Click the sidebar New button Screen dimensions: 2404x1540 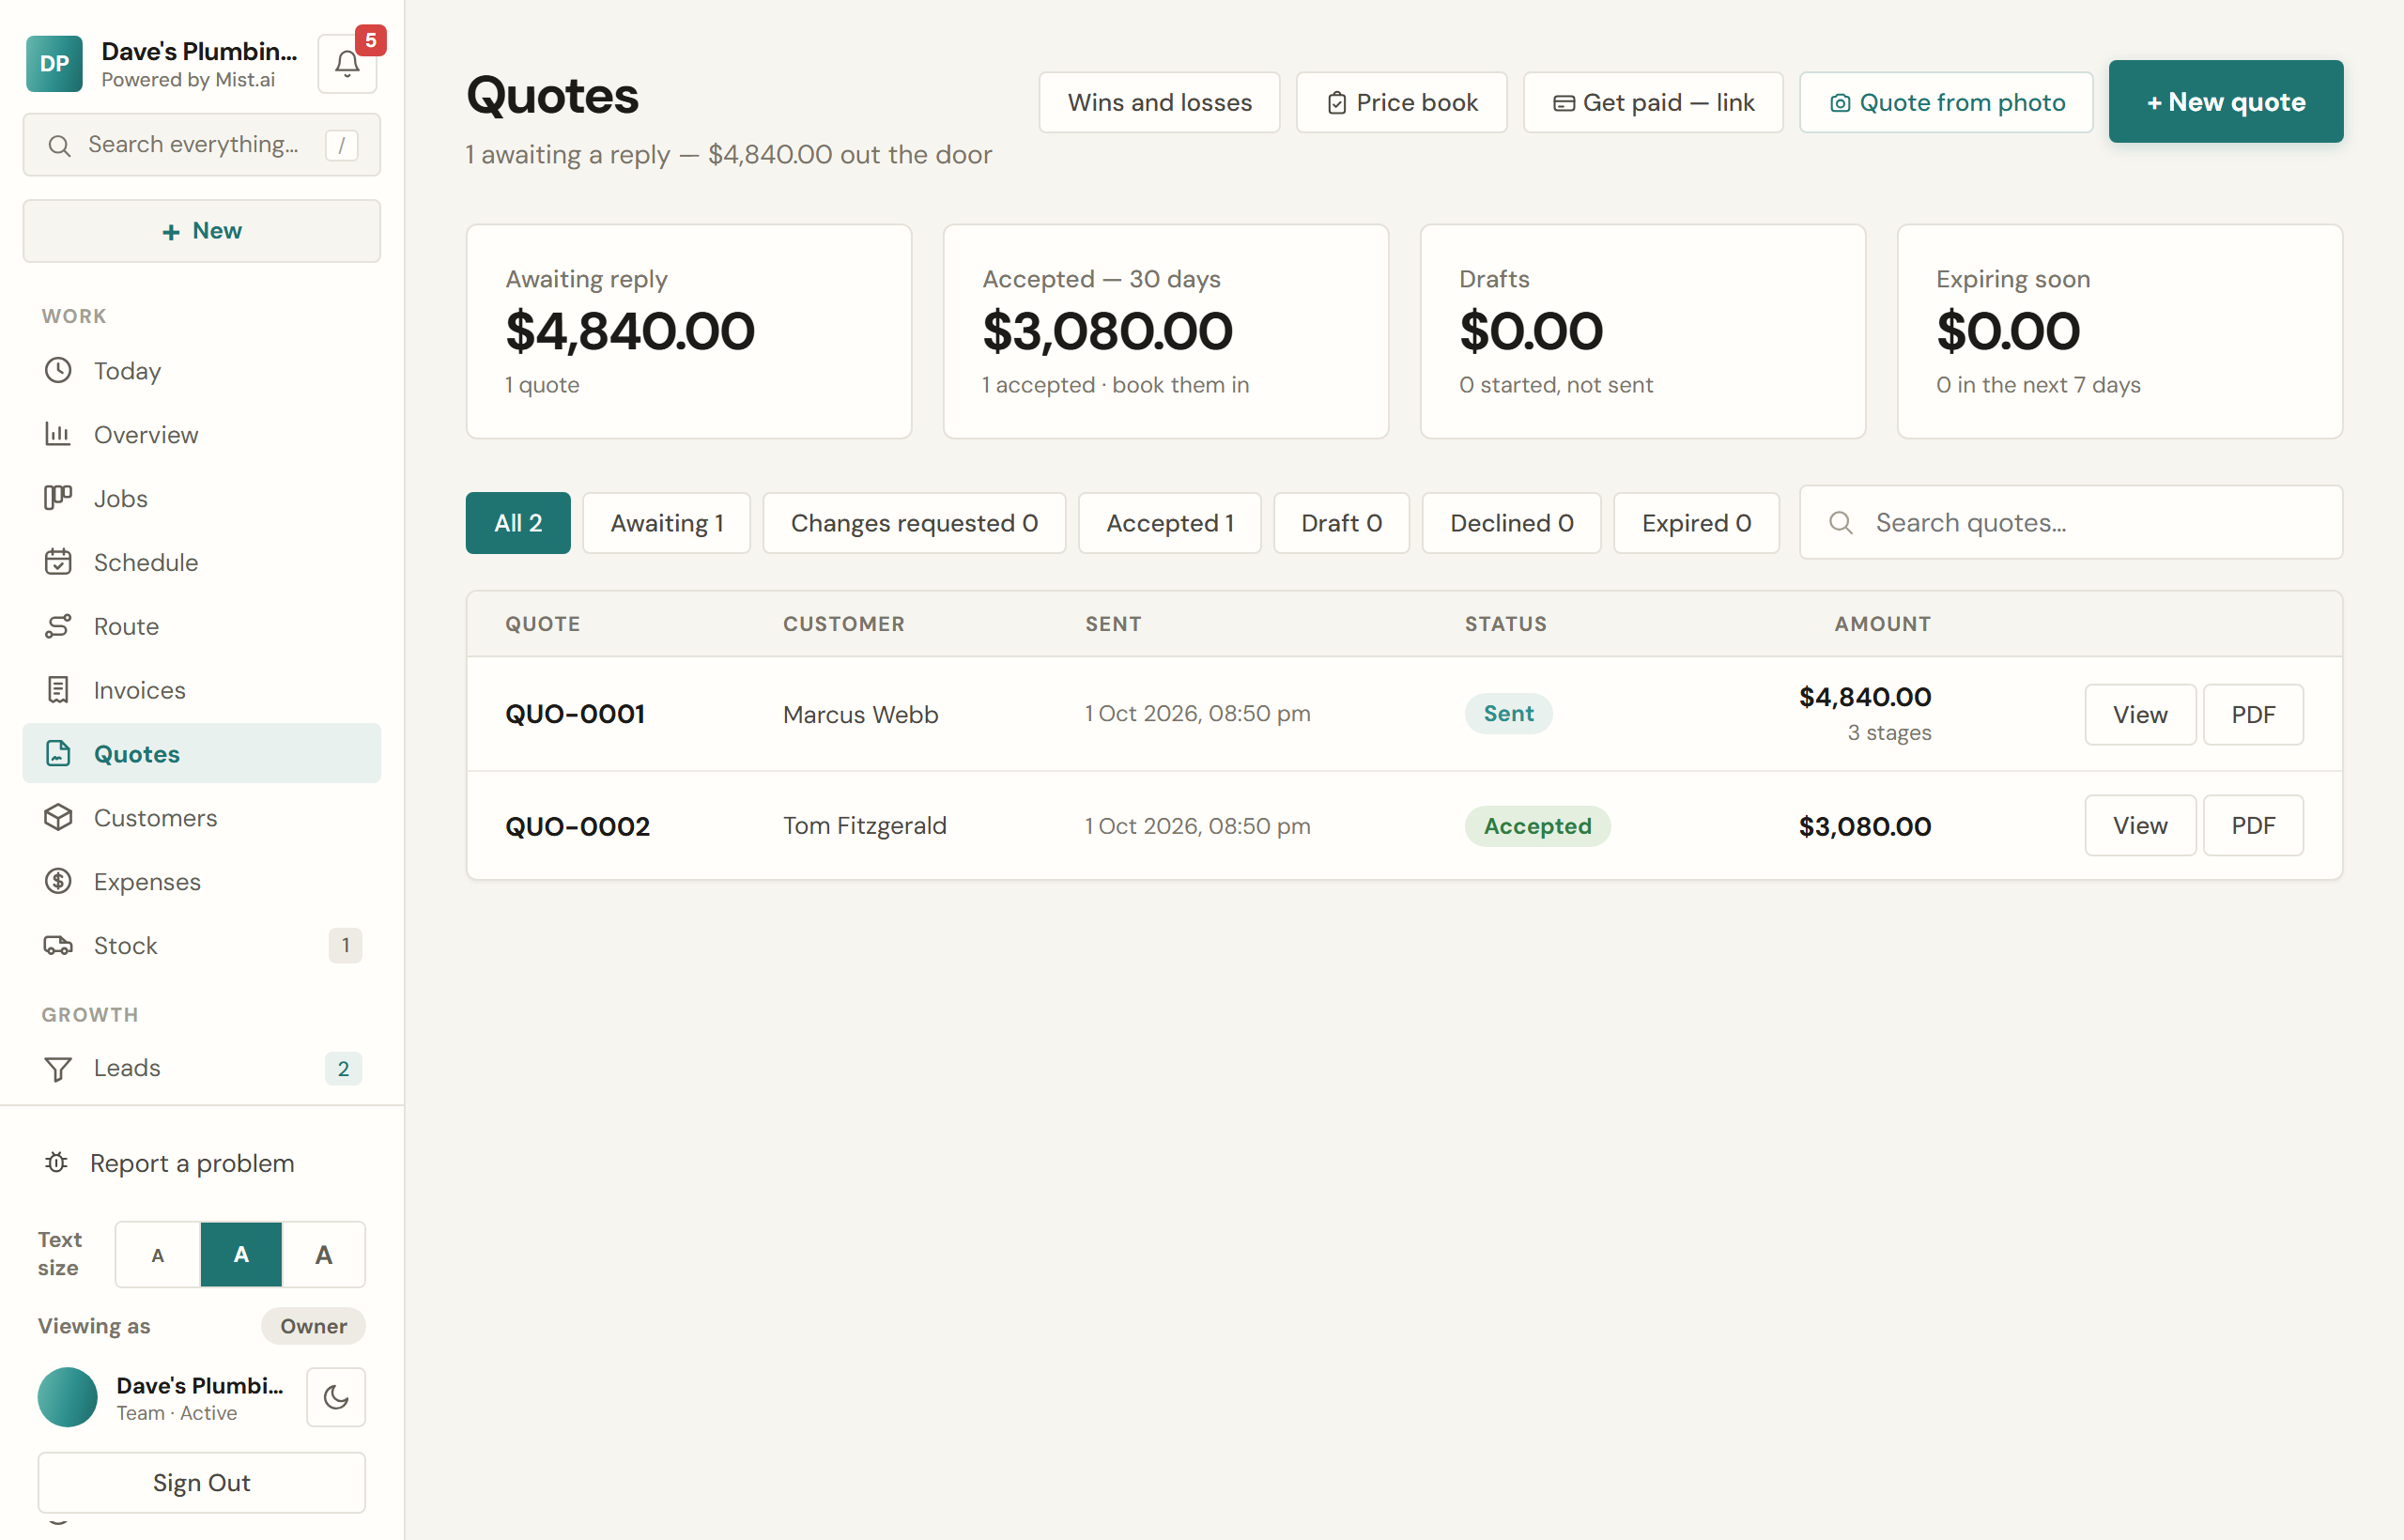(x=201, y=231)
